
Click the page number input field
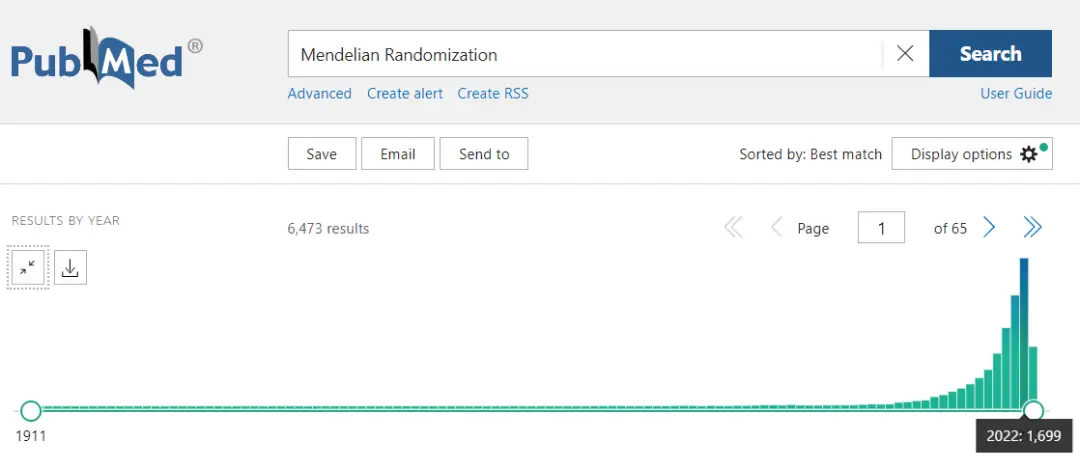881,227
